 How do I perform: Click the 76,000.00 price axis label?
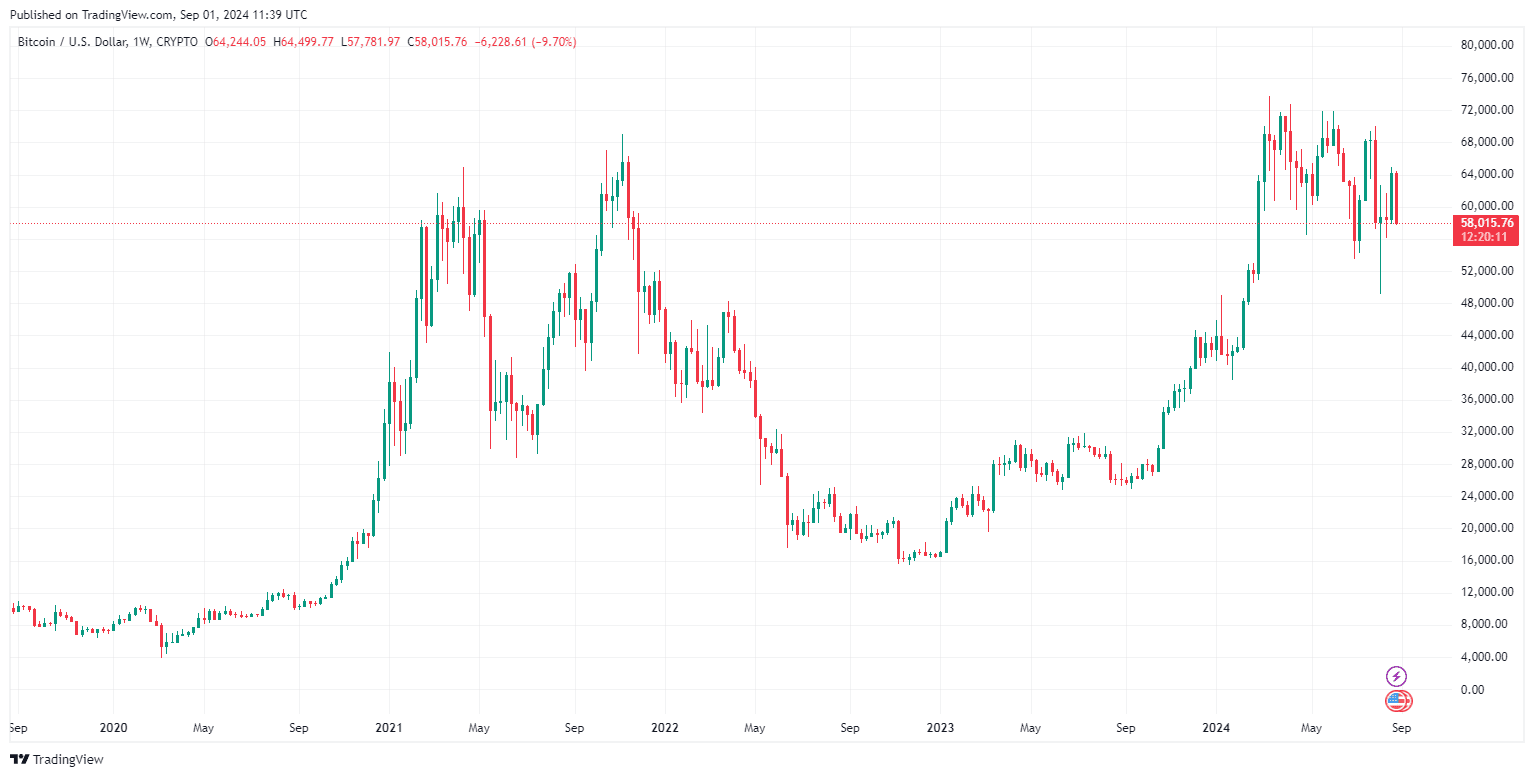[1489, 77]
